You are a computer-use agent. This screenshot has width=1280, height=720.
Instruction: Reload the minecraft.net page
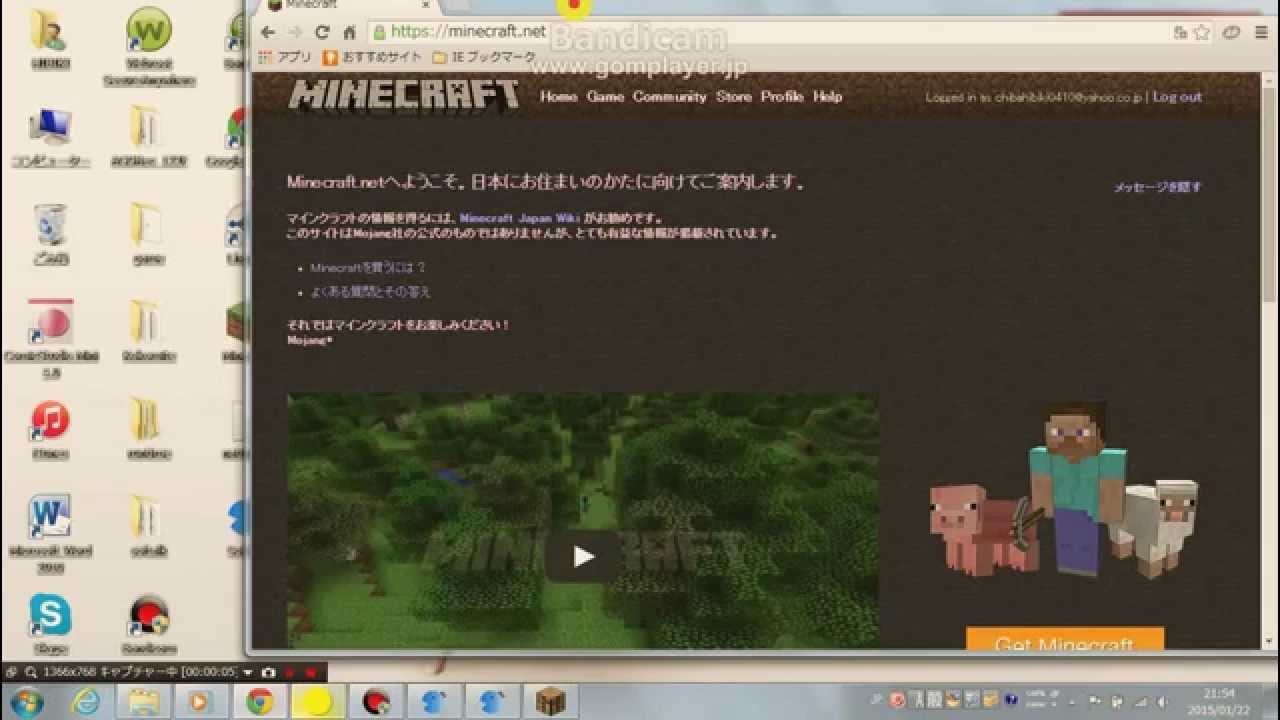coord(322,32)
